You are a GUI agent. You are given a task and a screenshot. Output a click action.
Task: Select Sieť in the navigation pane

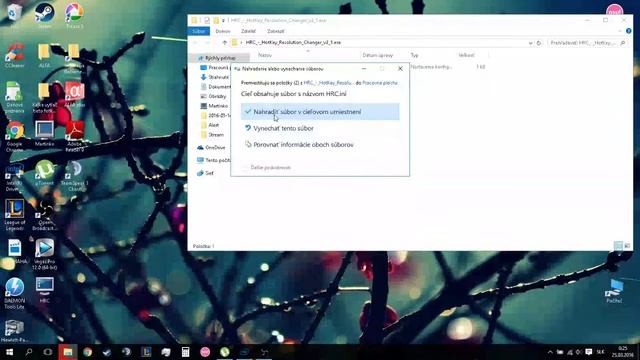(205, 173)
